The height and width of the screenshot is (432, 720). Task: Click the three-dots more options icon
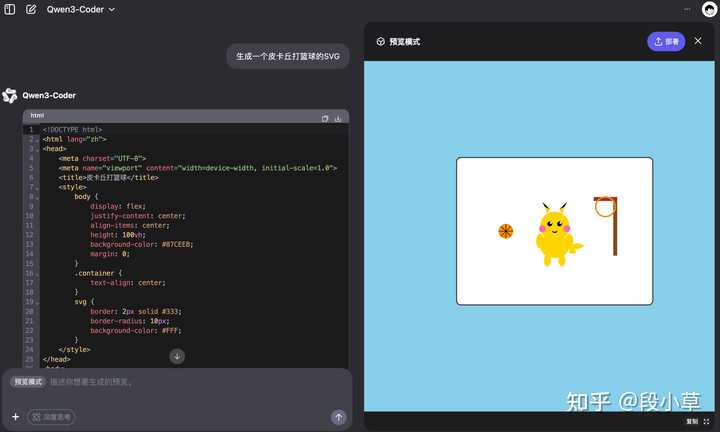pos(687,9)
